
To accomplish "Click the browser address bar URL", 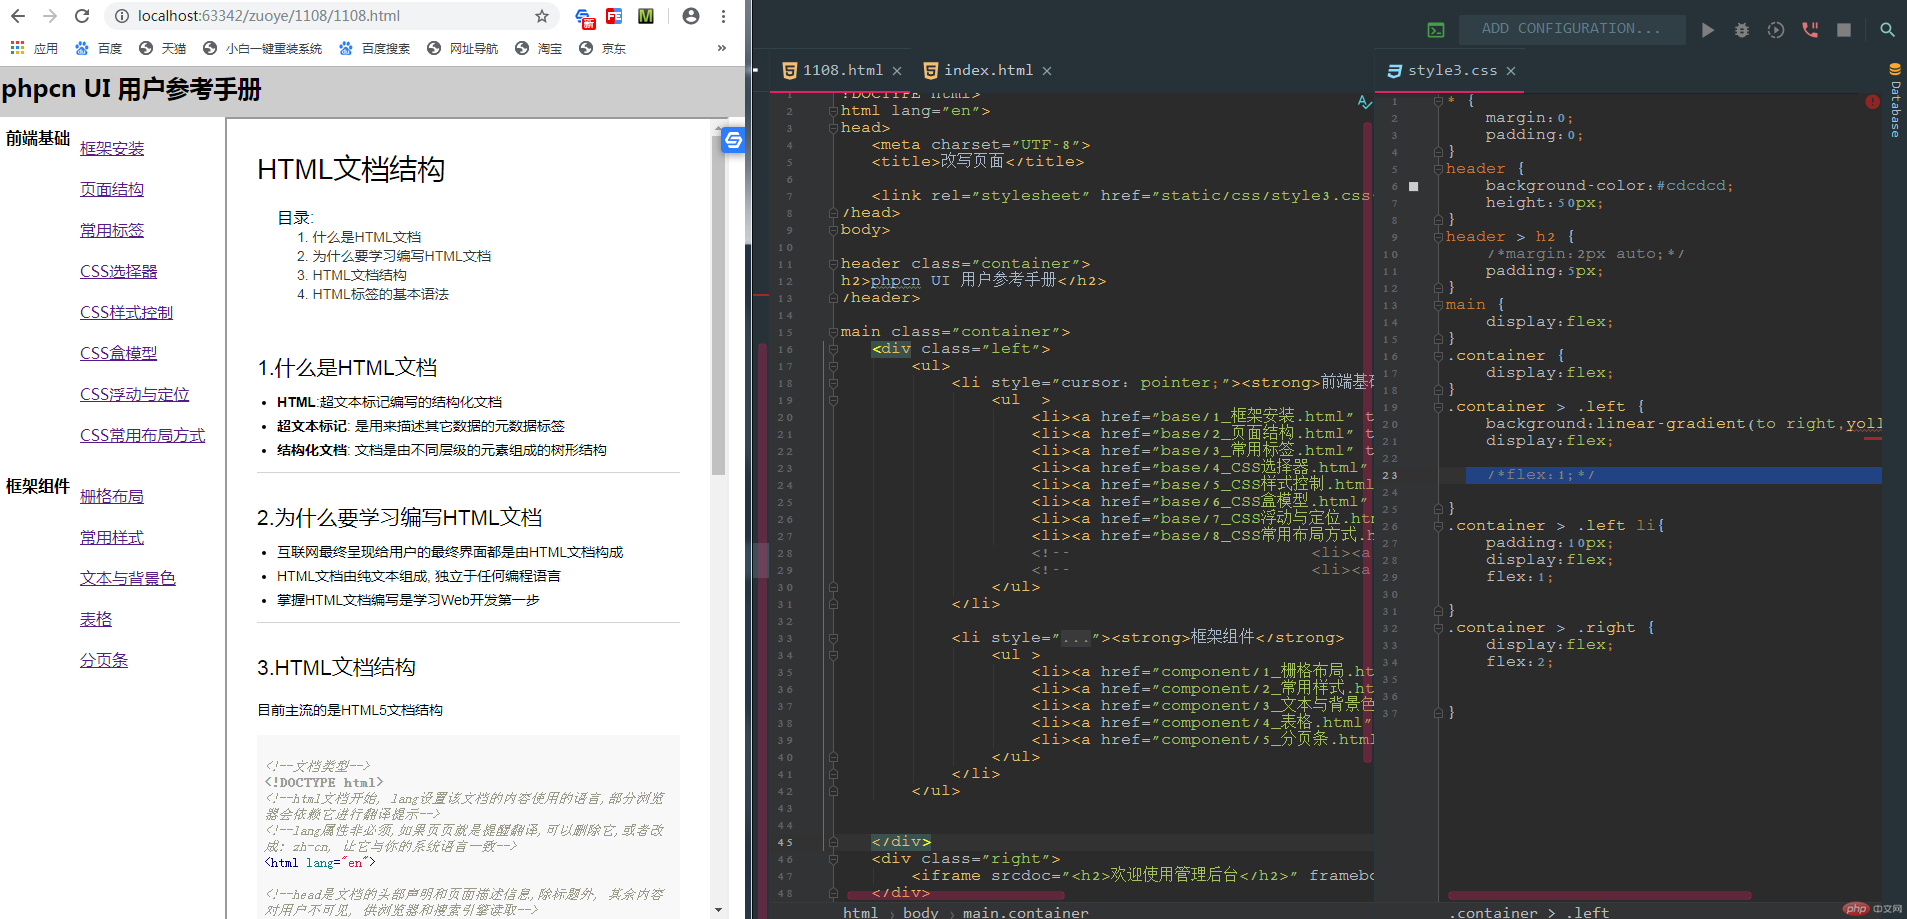I will [268, 16].
